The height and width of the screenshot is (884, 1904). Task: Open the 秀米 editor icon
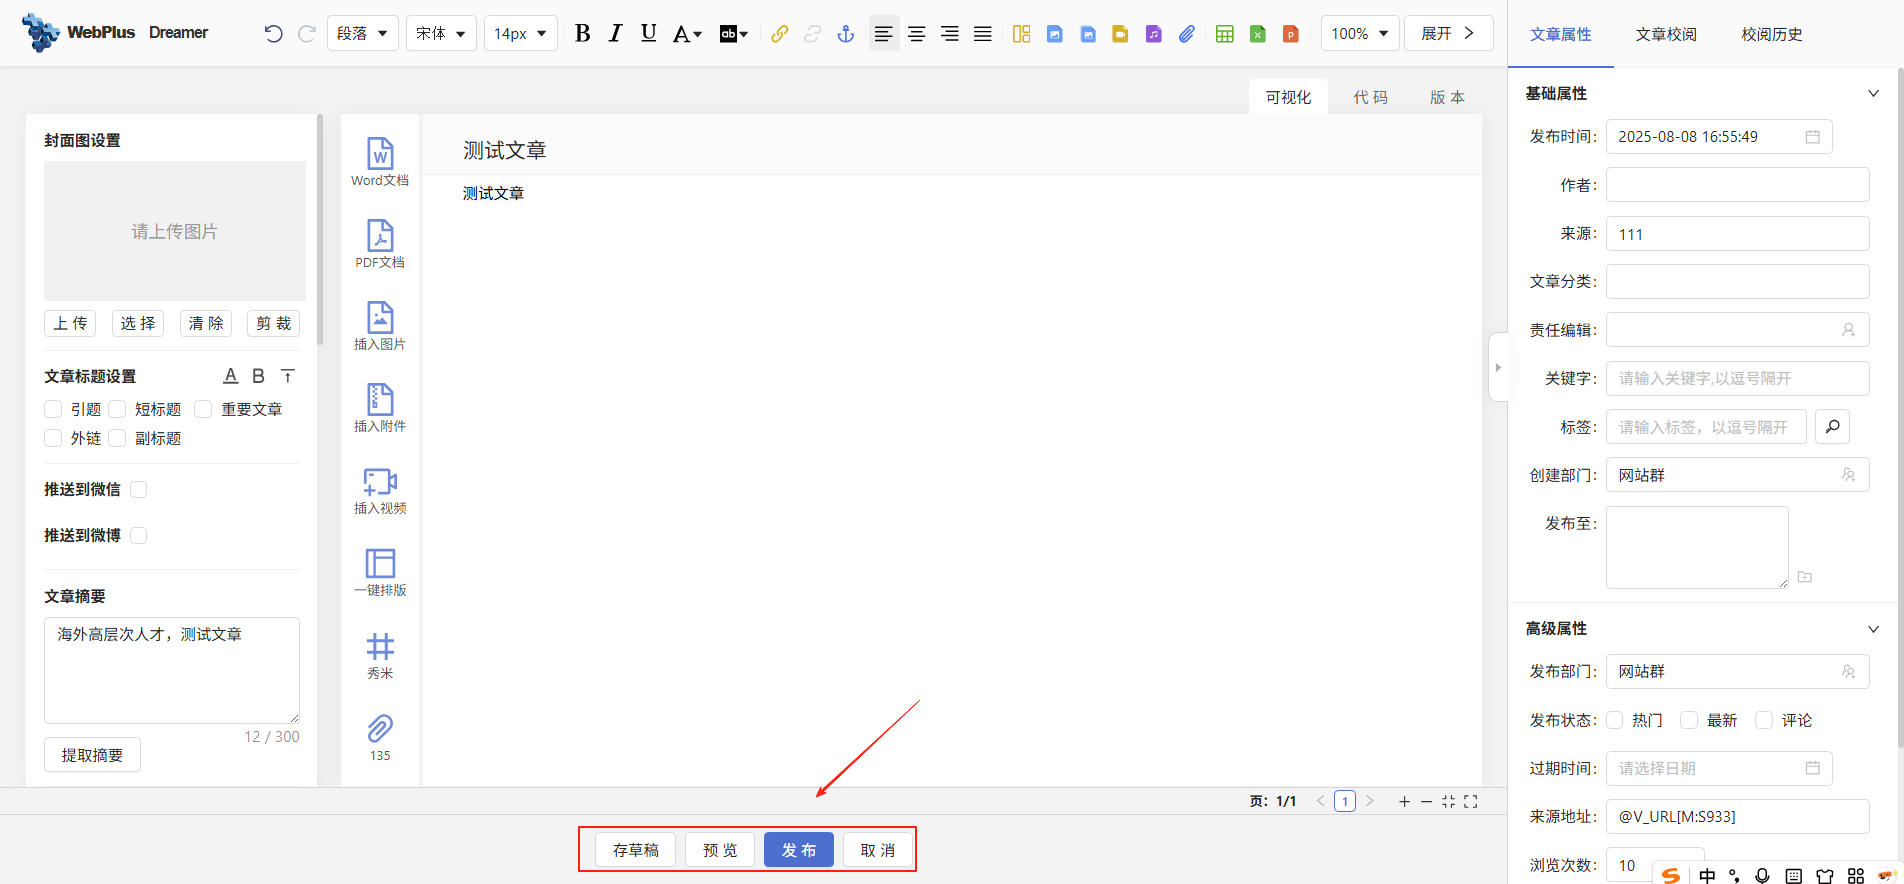pos(380,647)
